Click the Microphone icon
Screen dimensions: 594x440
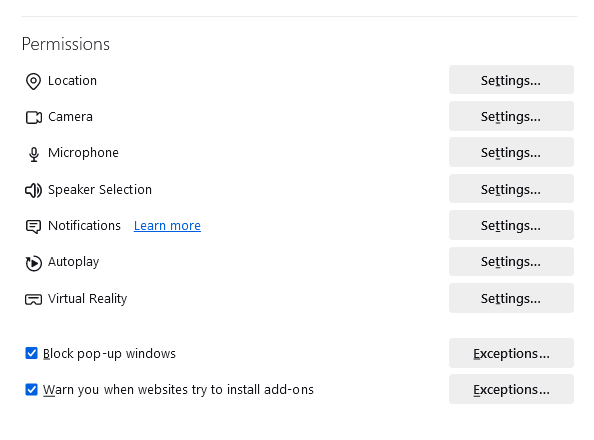[x=34, y=154]
